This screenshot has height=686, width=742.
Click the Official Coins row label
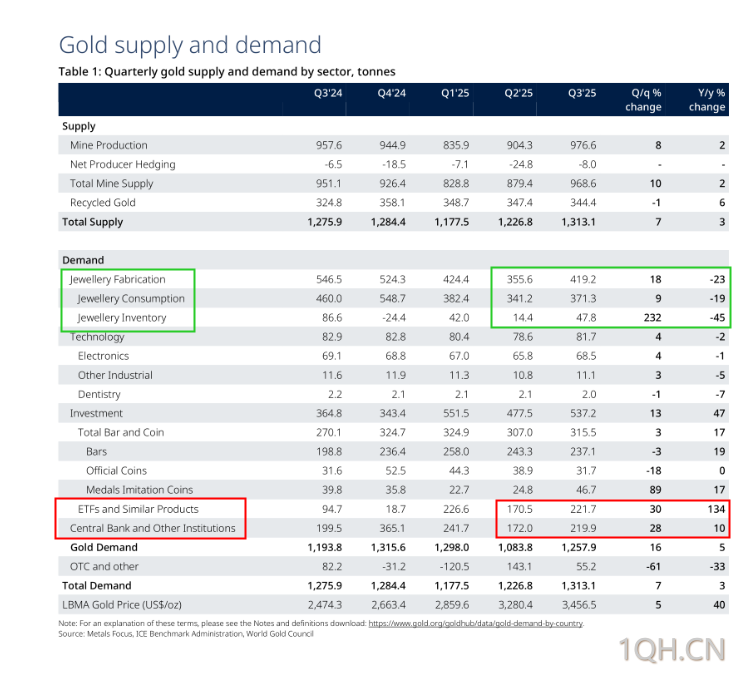click(x=116, y=471)
